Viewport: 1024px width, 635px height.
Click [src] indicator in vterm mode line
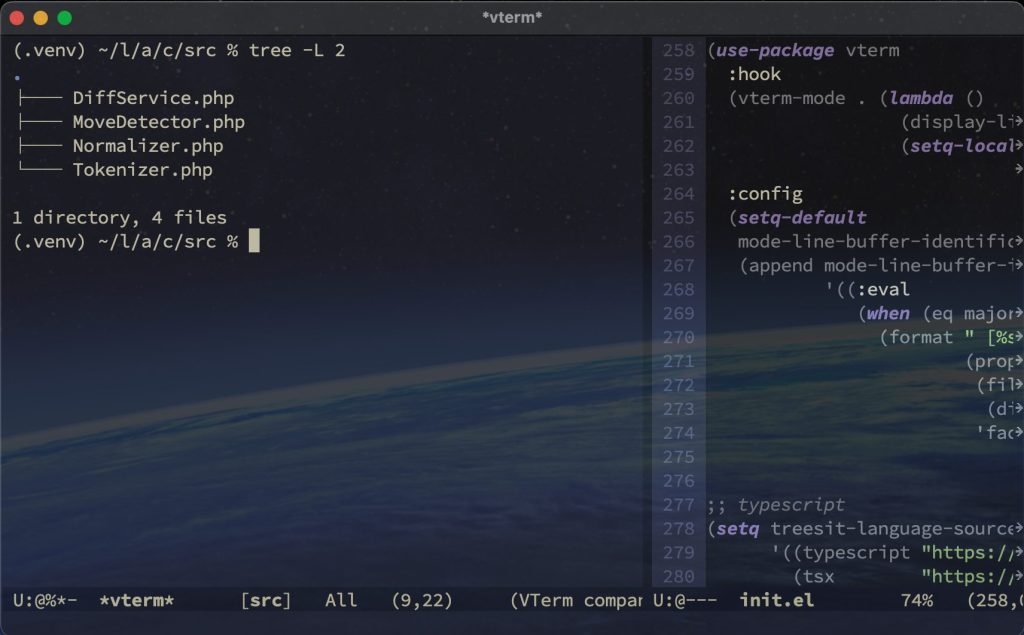pos(266,600)
